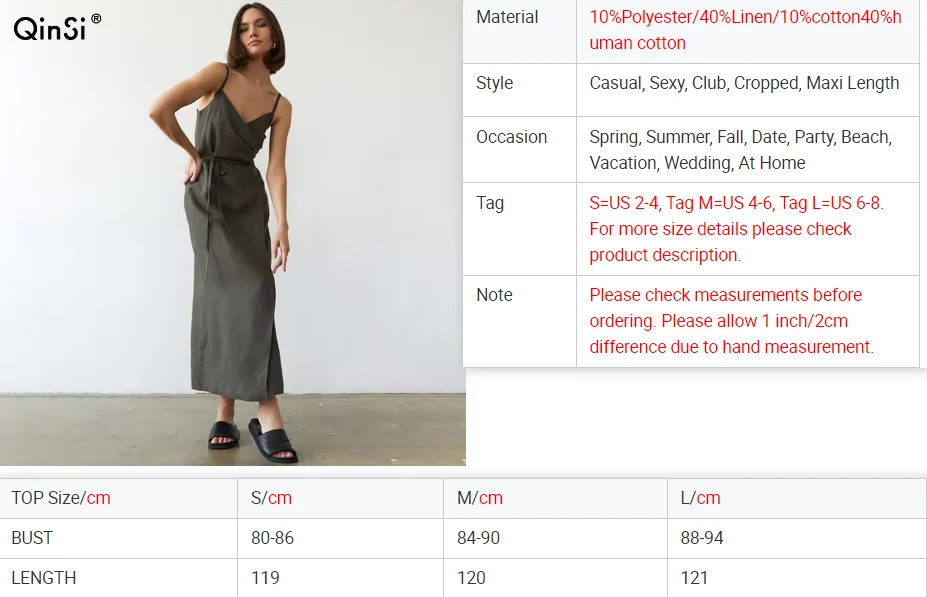The width and height of the screenshot is (927, 597).
Task: Select the S/cm size column header
Action: coord(271,498)
